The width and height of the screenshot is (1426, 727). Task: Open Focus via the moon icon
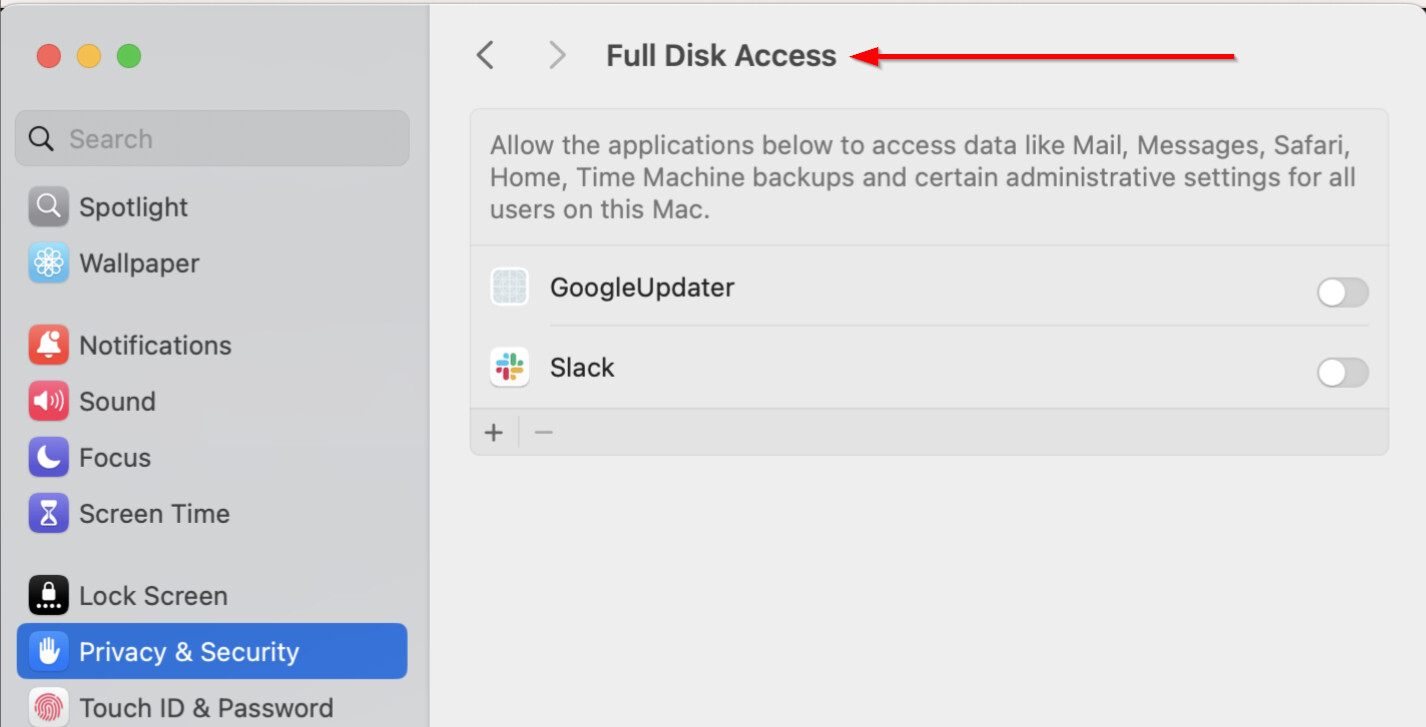point(48,457)
